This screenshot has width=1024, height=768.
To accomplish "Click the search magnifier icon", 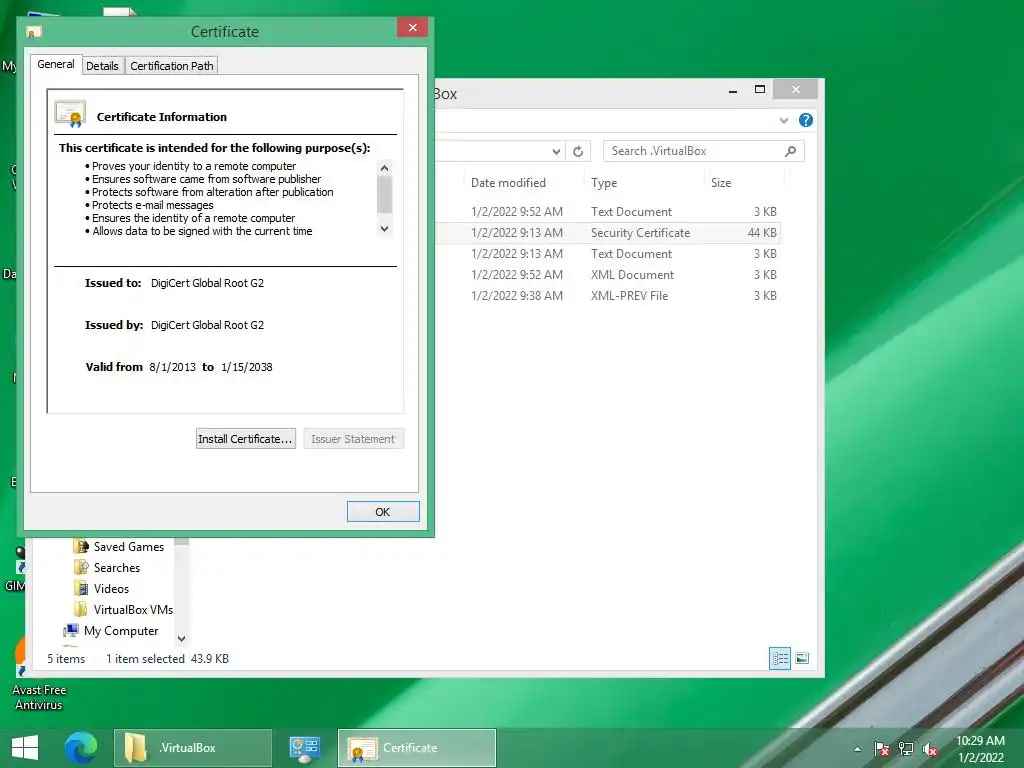I will pyautogui.click(x=791, y=151).
